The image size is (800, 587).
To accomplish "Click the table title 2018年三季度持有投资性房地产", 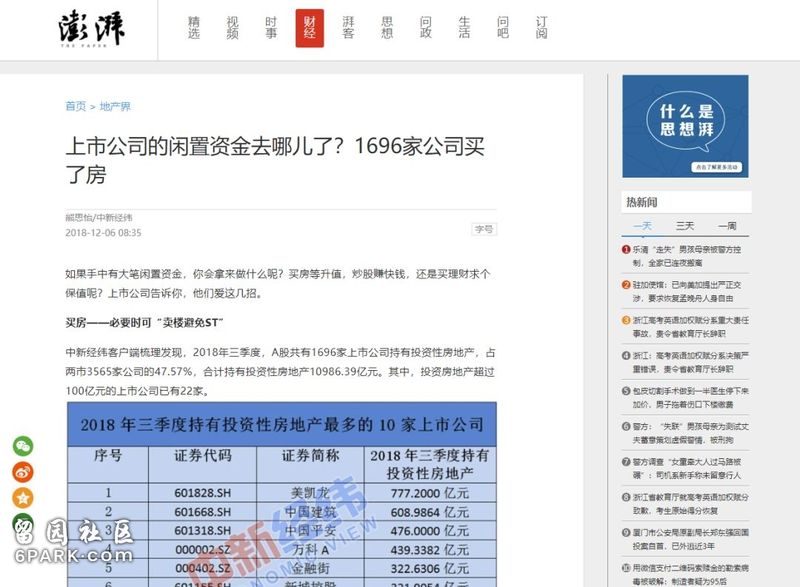I will pos(282,424).
